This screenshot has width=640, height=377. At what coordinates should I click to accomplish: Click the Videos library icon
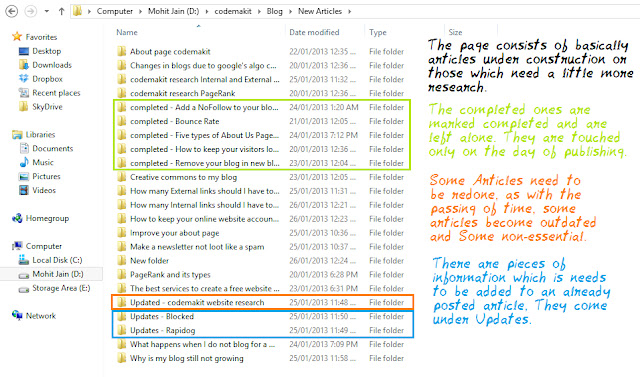click(x=24, y=190)
